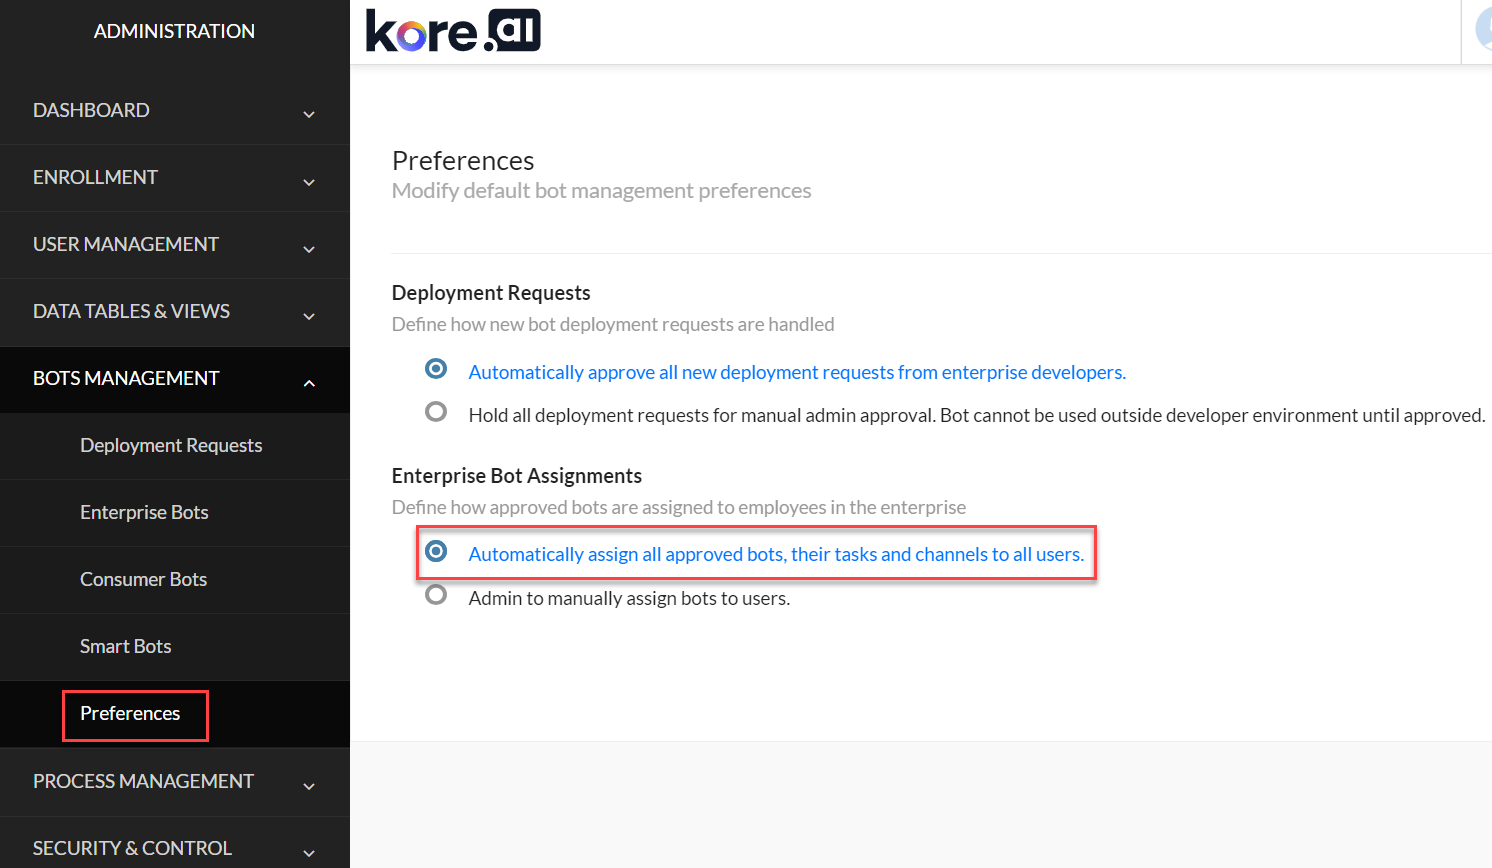Choose Admin to manually assign bots
The image size is (1492, 868).
[436, 595]
